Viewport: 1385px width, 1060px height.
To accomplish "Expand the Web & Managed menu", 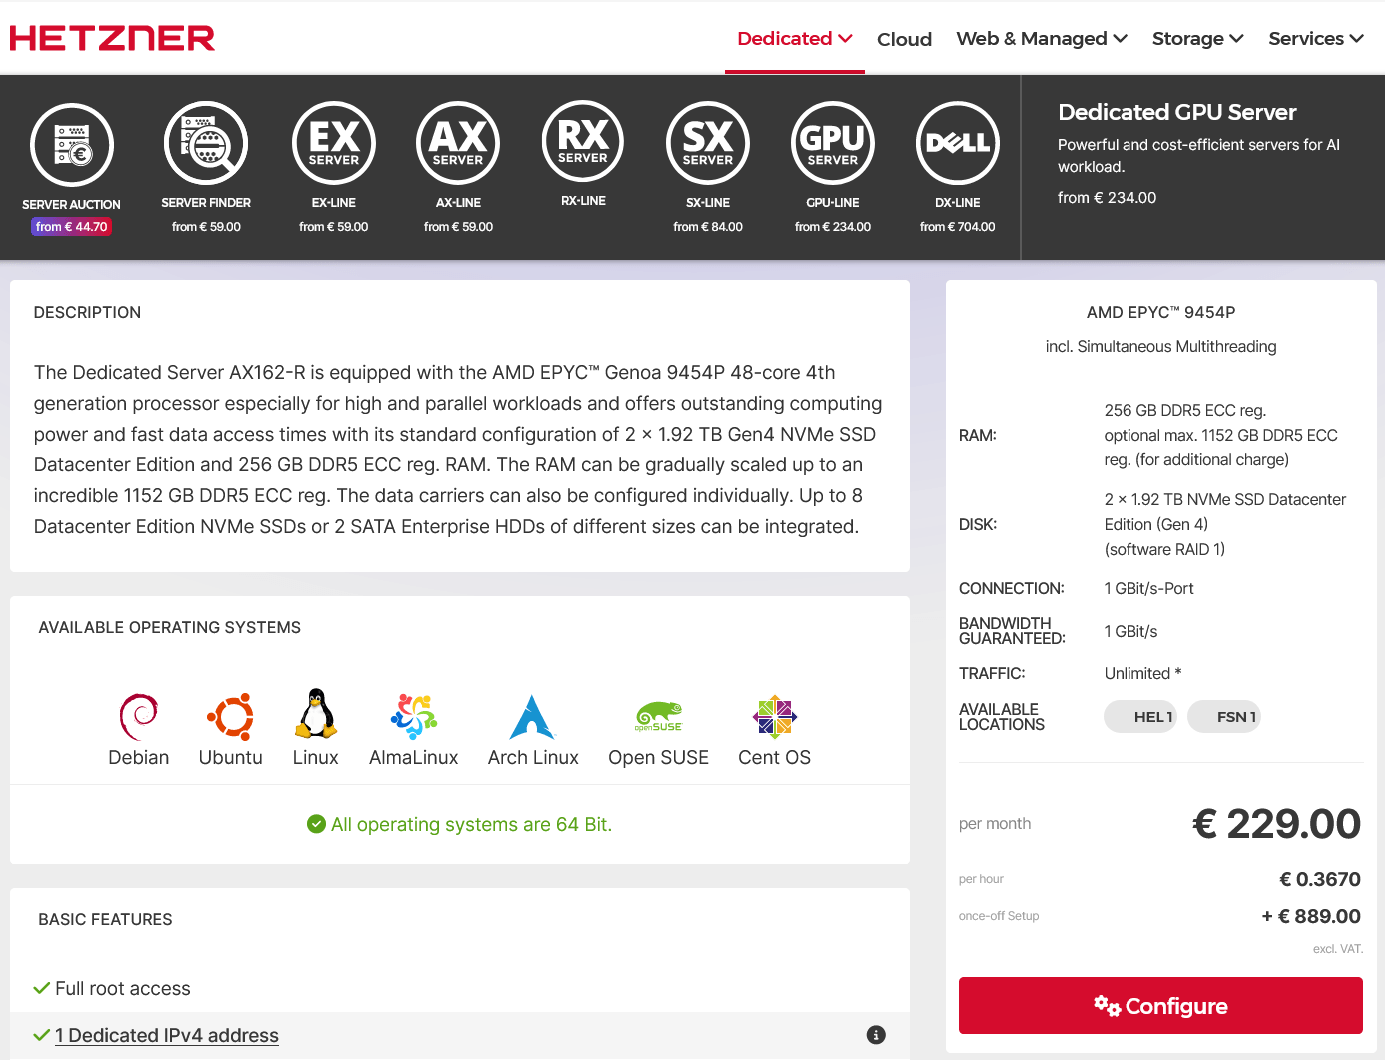I will 1042,38.
